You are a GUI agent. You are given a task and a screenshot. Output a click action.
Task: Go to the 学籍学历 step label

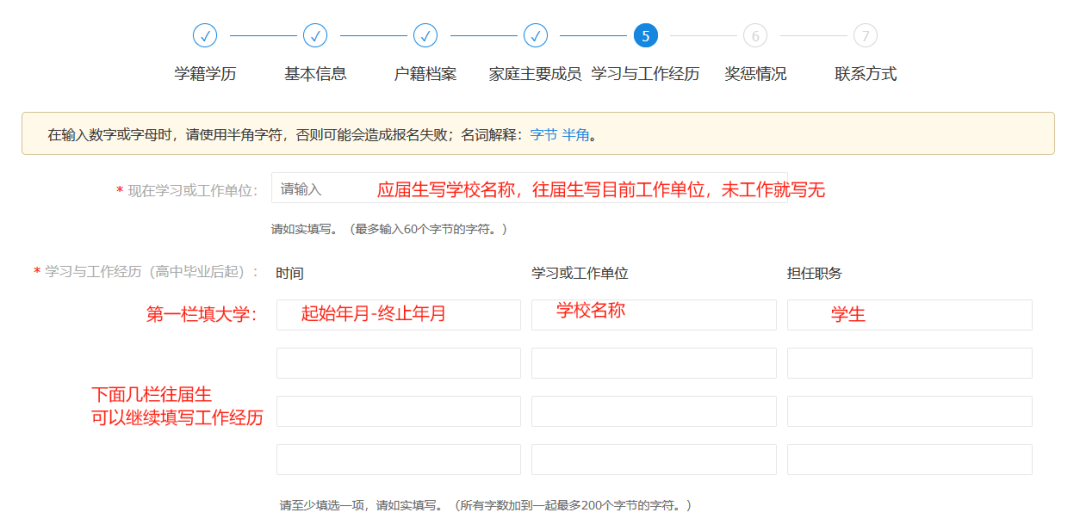(x=205, y=74)
